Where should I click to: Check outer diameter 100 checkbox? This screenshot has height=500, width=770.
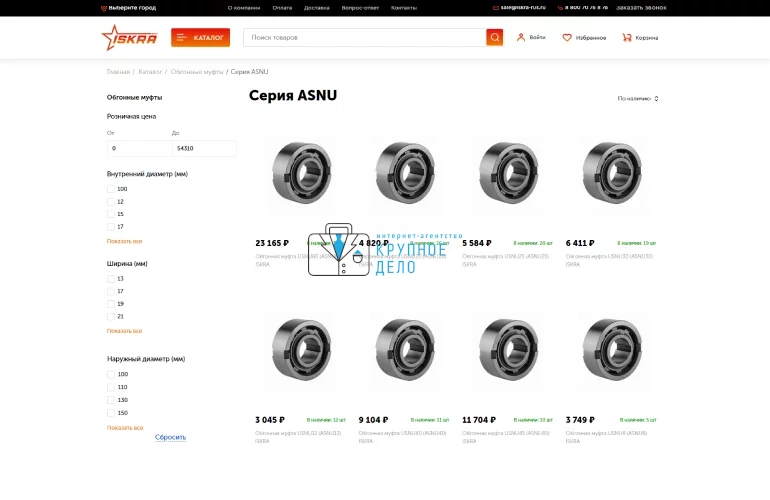(x=111, y=374)
